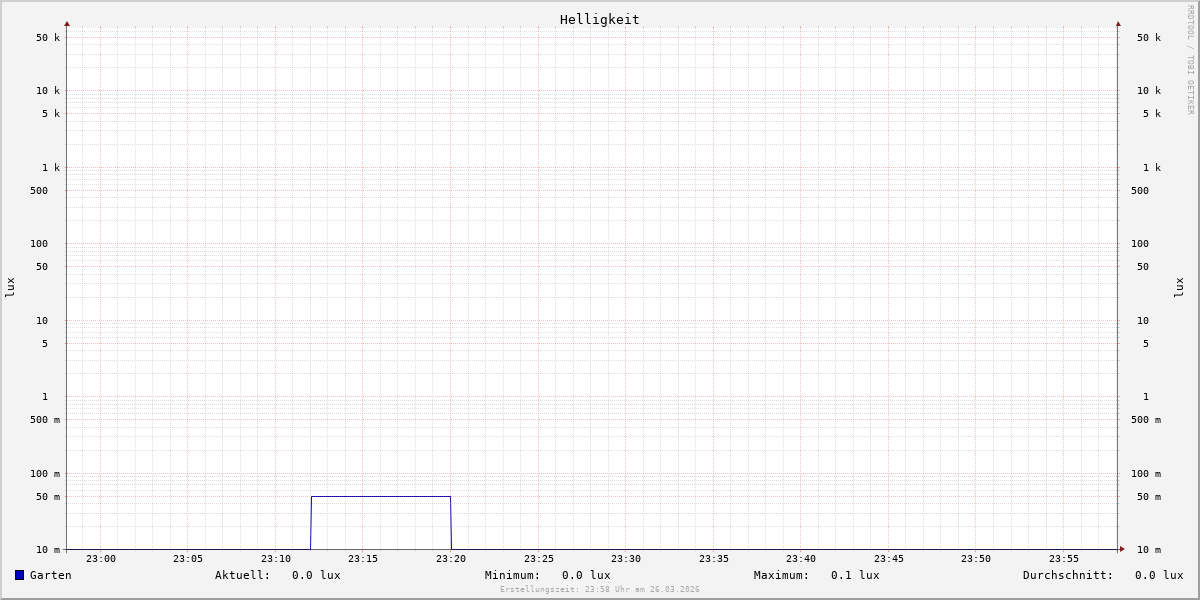Click the left y-axis 10 k label
Viewport: 1200px width, 600px height.
48,91
